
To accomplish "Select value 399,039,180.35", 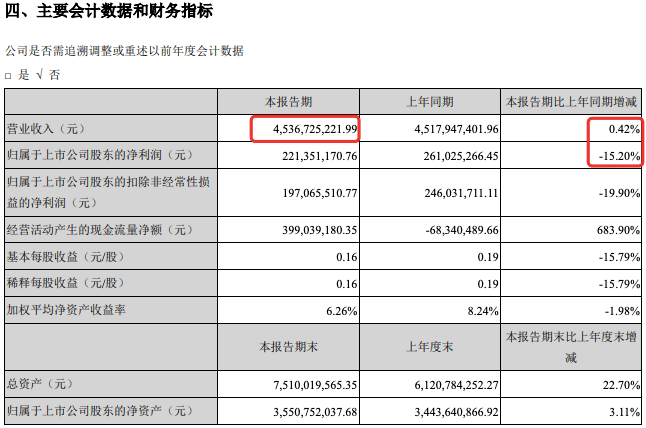I will pos(320,230).
